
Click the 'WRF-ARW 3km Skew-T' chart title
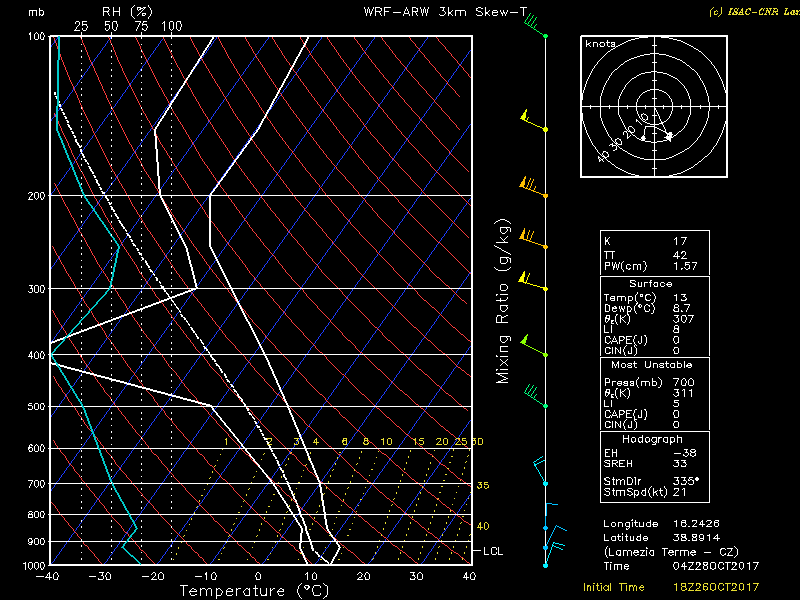445,12
